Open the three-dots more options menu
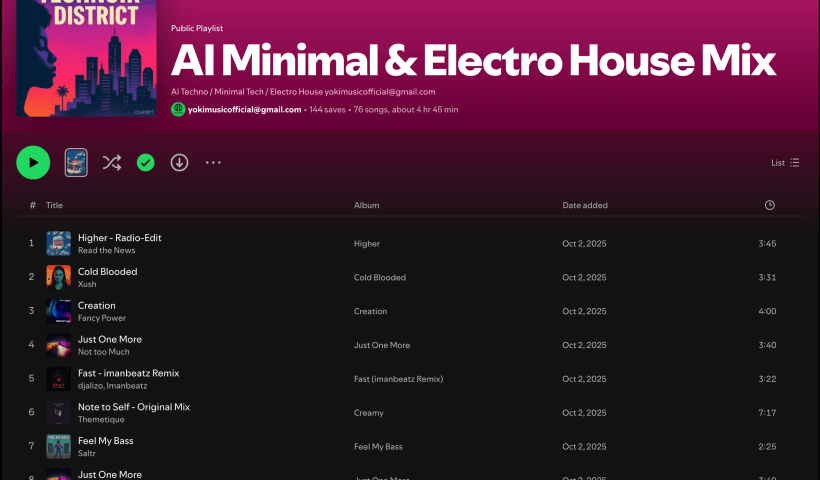Image resolution: width=820 pixels, height=480 pixels. coord(213,162)
